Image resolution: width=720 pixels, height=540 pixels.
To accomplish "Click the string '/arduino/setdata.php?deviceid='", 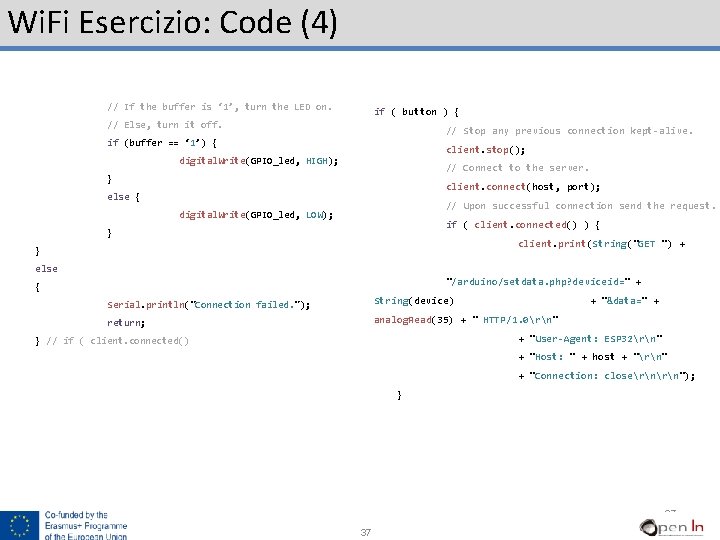I will pyautogui.click(x=538, y=281).
